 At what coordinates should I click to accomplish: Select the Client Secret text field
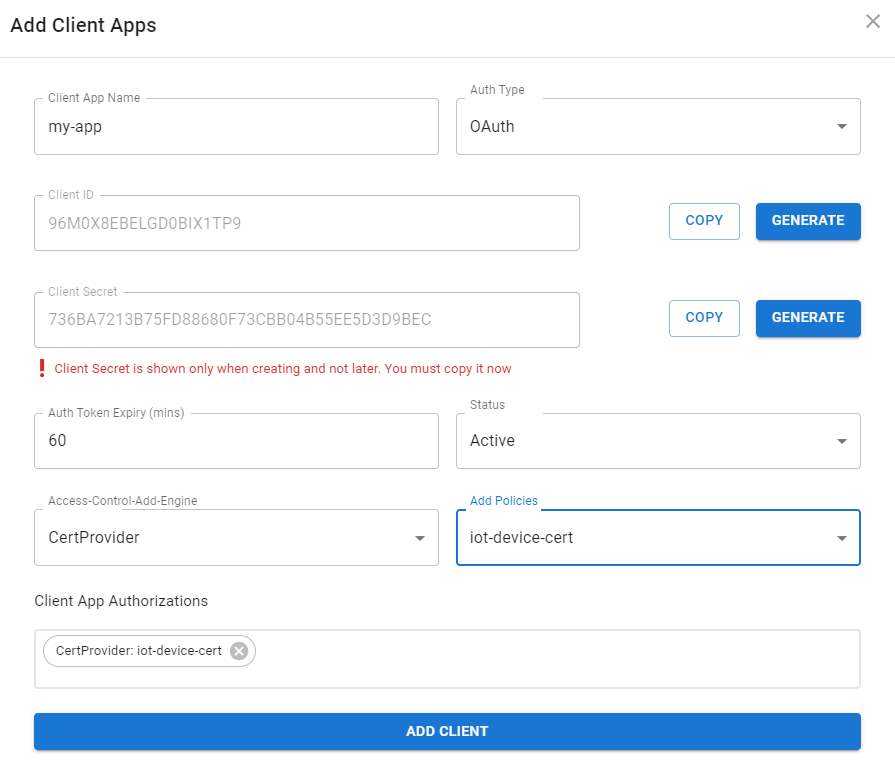click(306, 320)
